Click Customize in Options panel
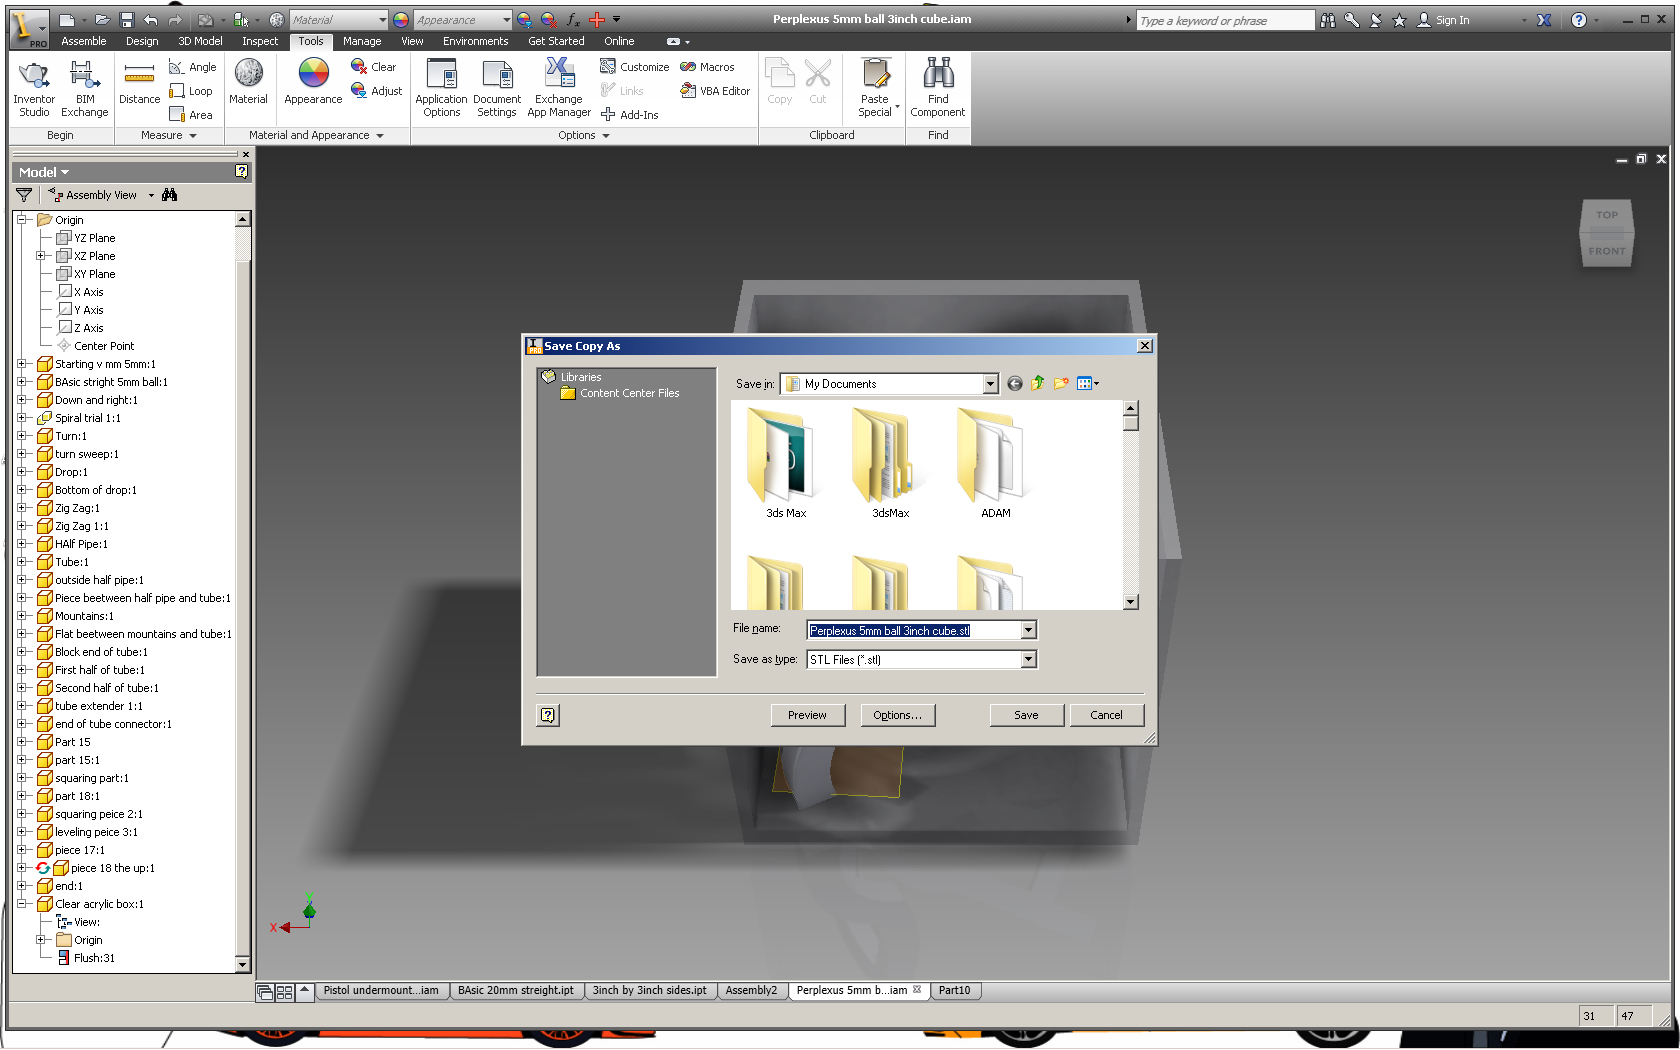Image resolution: width=1680 pixels, height=1050 pixels. [x=634, y=67]
